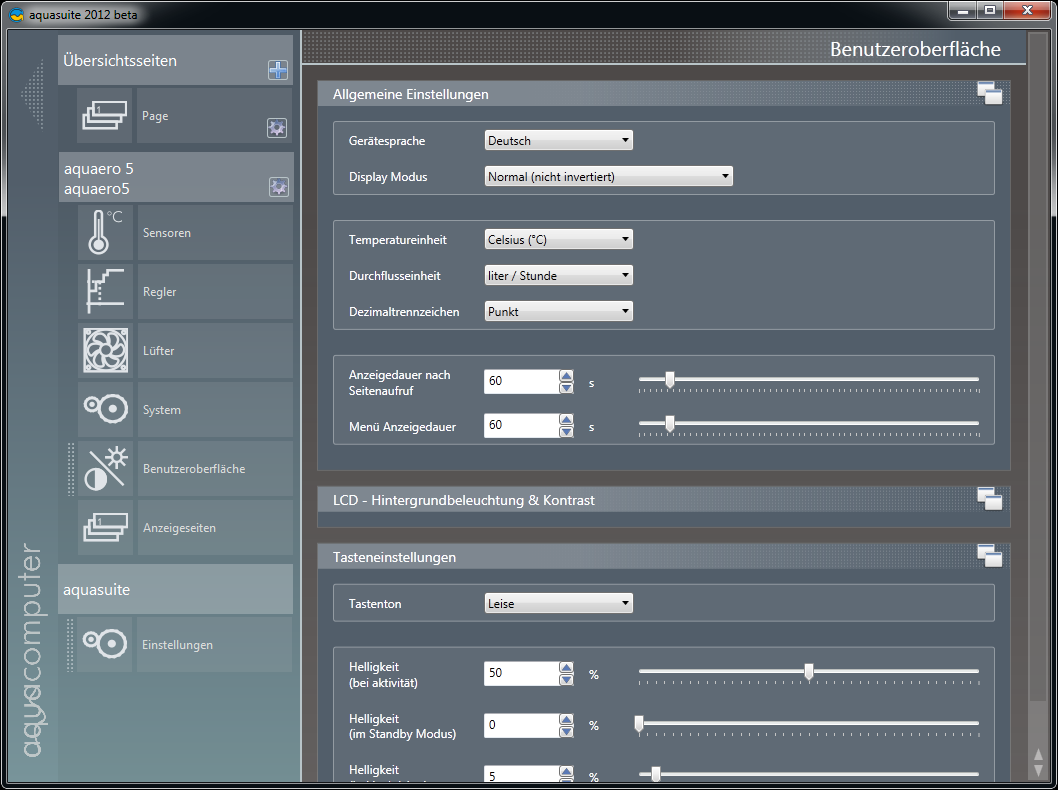
Task: Click Helligkeit bei aktivität slider handle
Action: pyautogui.click(x=808, y=671)
